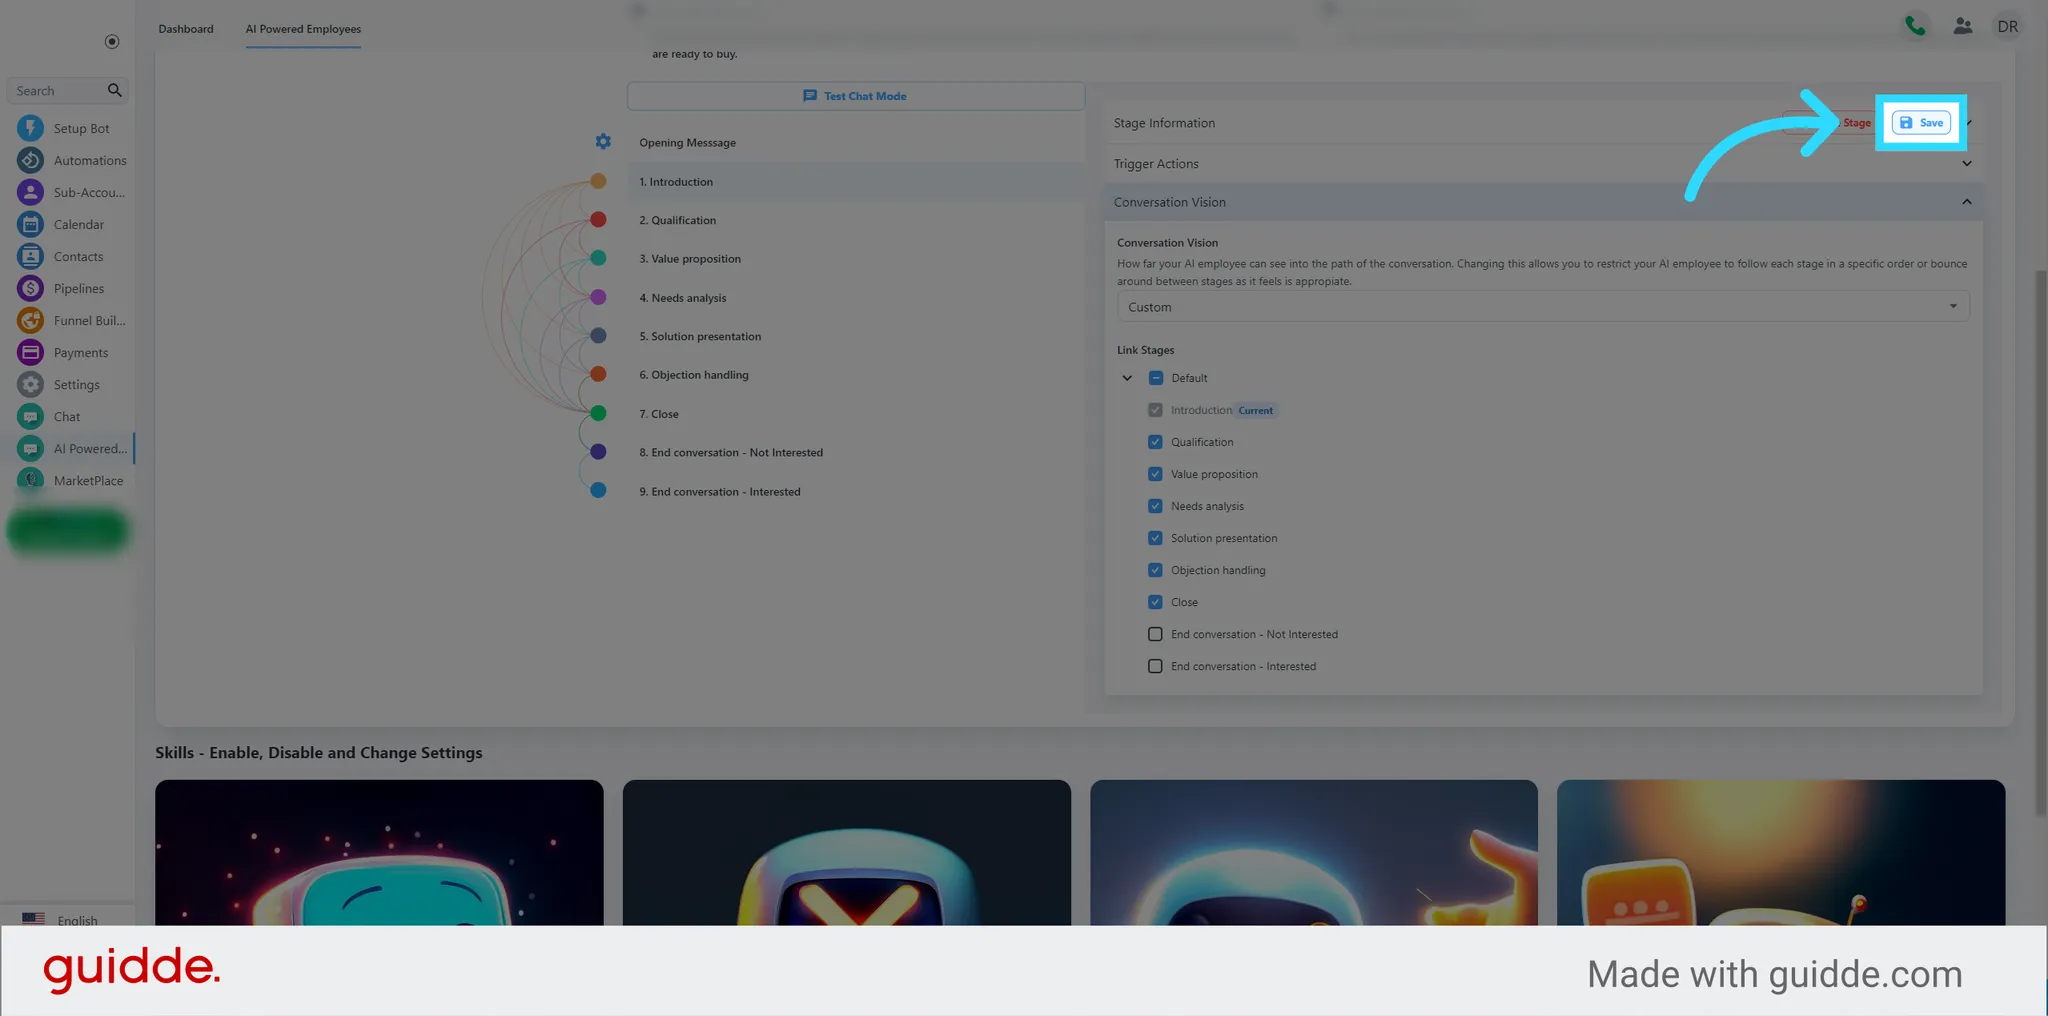2048x1016 pixels.
Task: Open the fourth skill card with chat bubble
Action: [x=1781, y=853]
